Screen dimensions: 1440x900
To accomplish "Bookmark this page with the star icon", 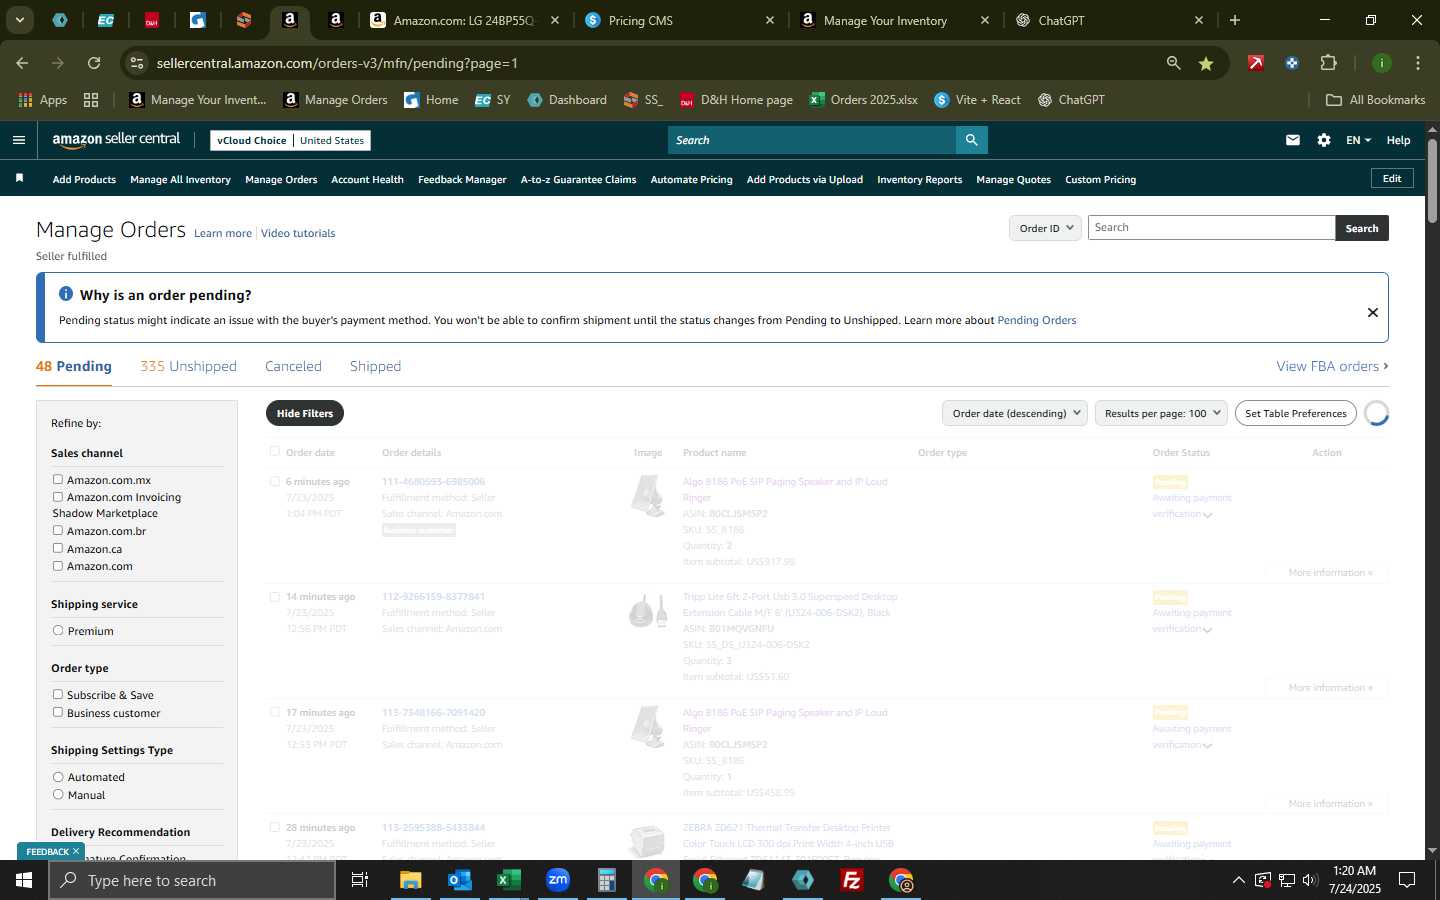I will (1206, 63).
